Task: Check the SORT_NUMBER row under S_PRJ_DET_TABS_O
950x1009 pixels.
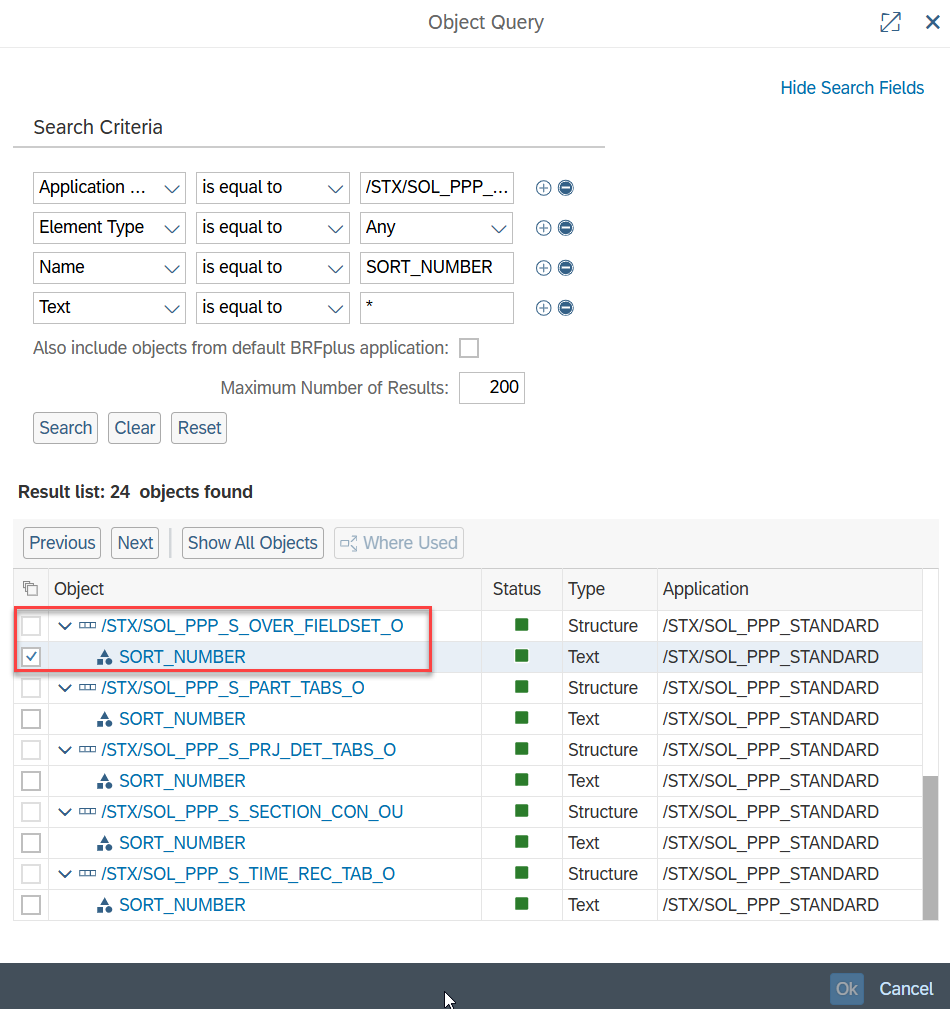Action: click(x=31, y=781)
